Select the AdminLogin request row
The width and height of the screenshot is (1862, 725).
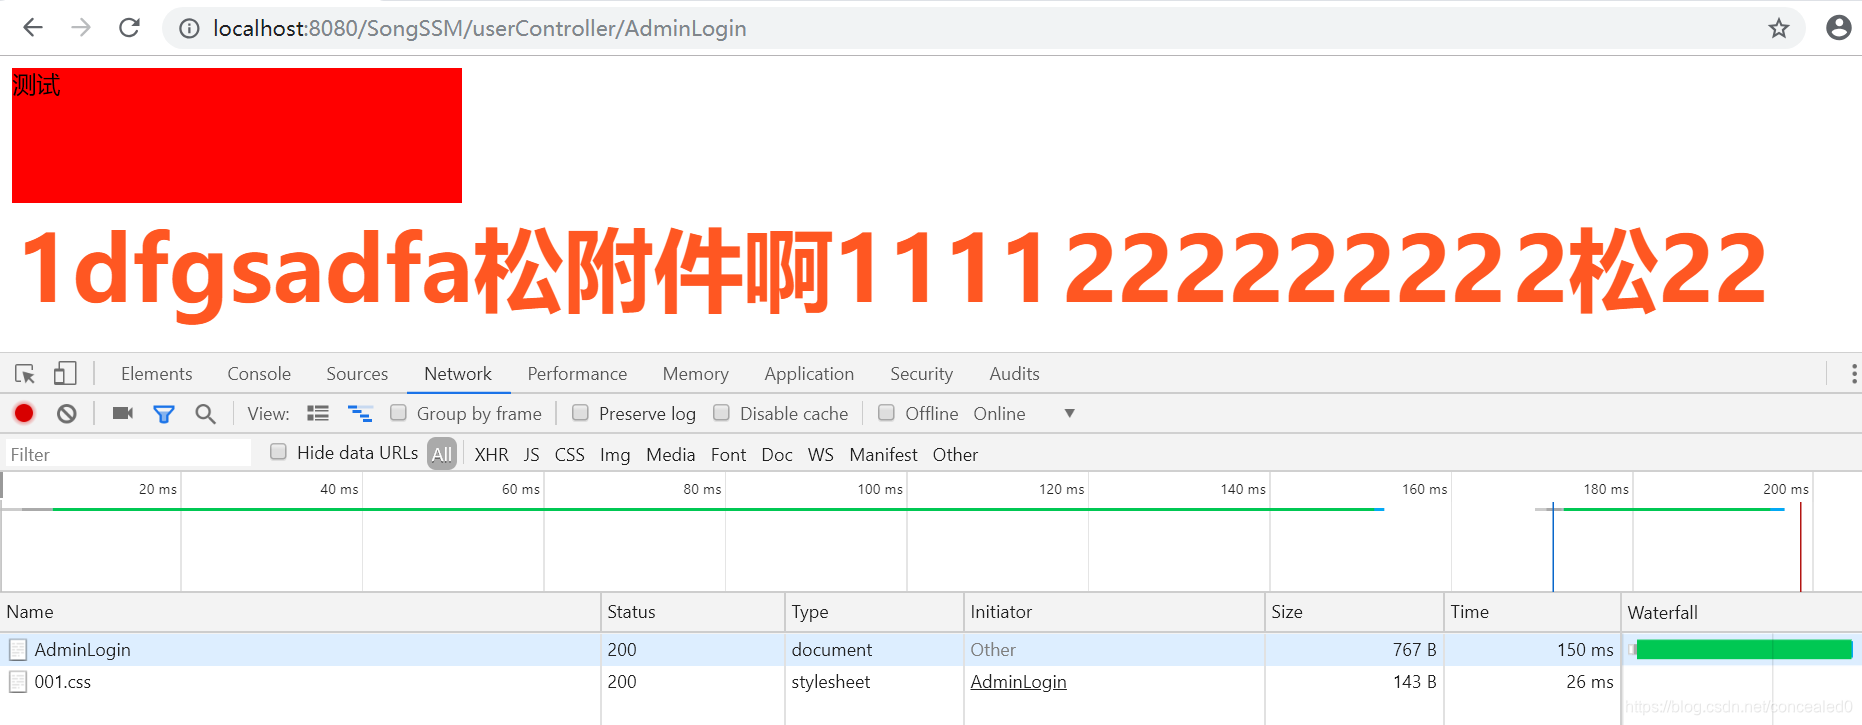931,650
